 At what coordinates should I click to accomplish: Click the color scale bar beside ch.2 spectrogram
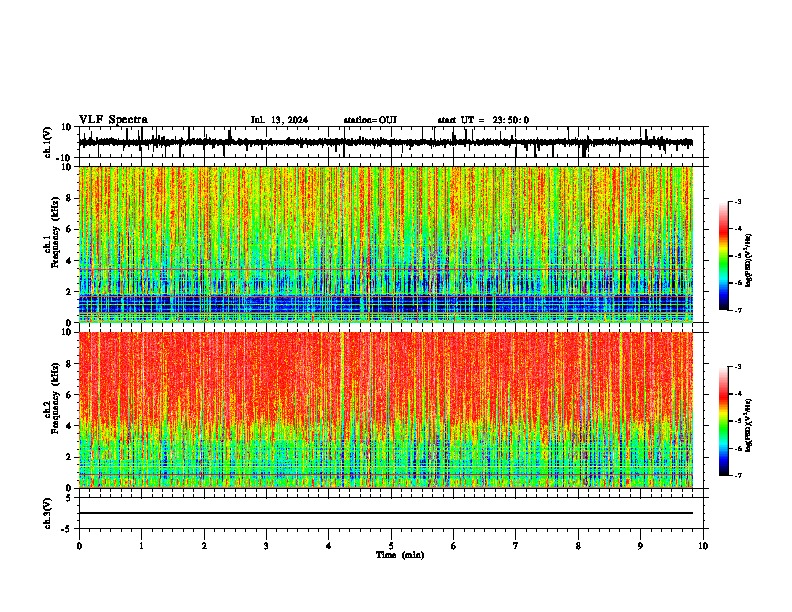pos(724,421)
